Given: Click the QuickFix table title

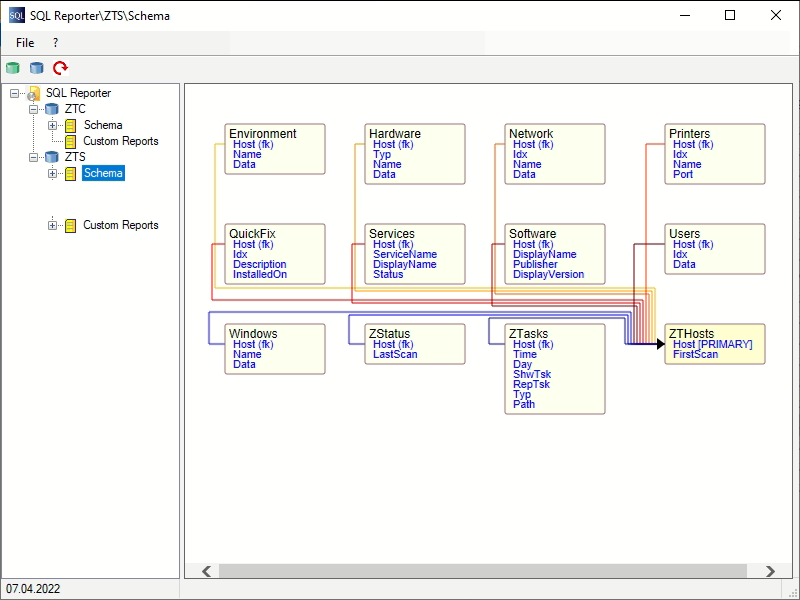Looking at the screenshot, I should [252, 234].
